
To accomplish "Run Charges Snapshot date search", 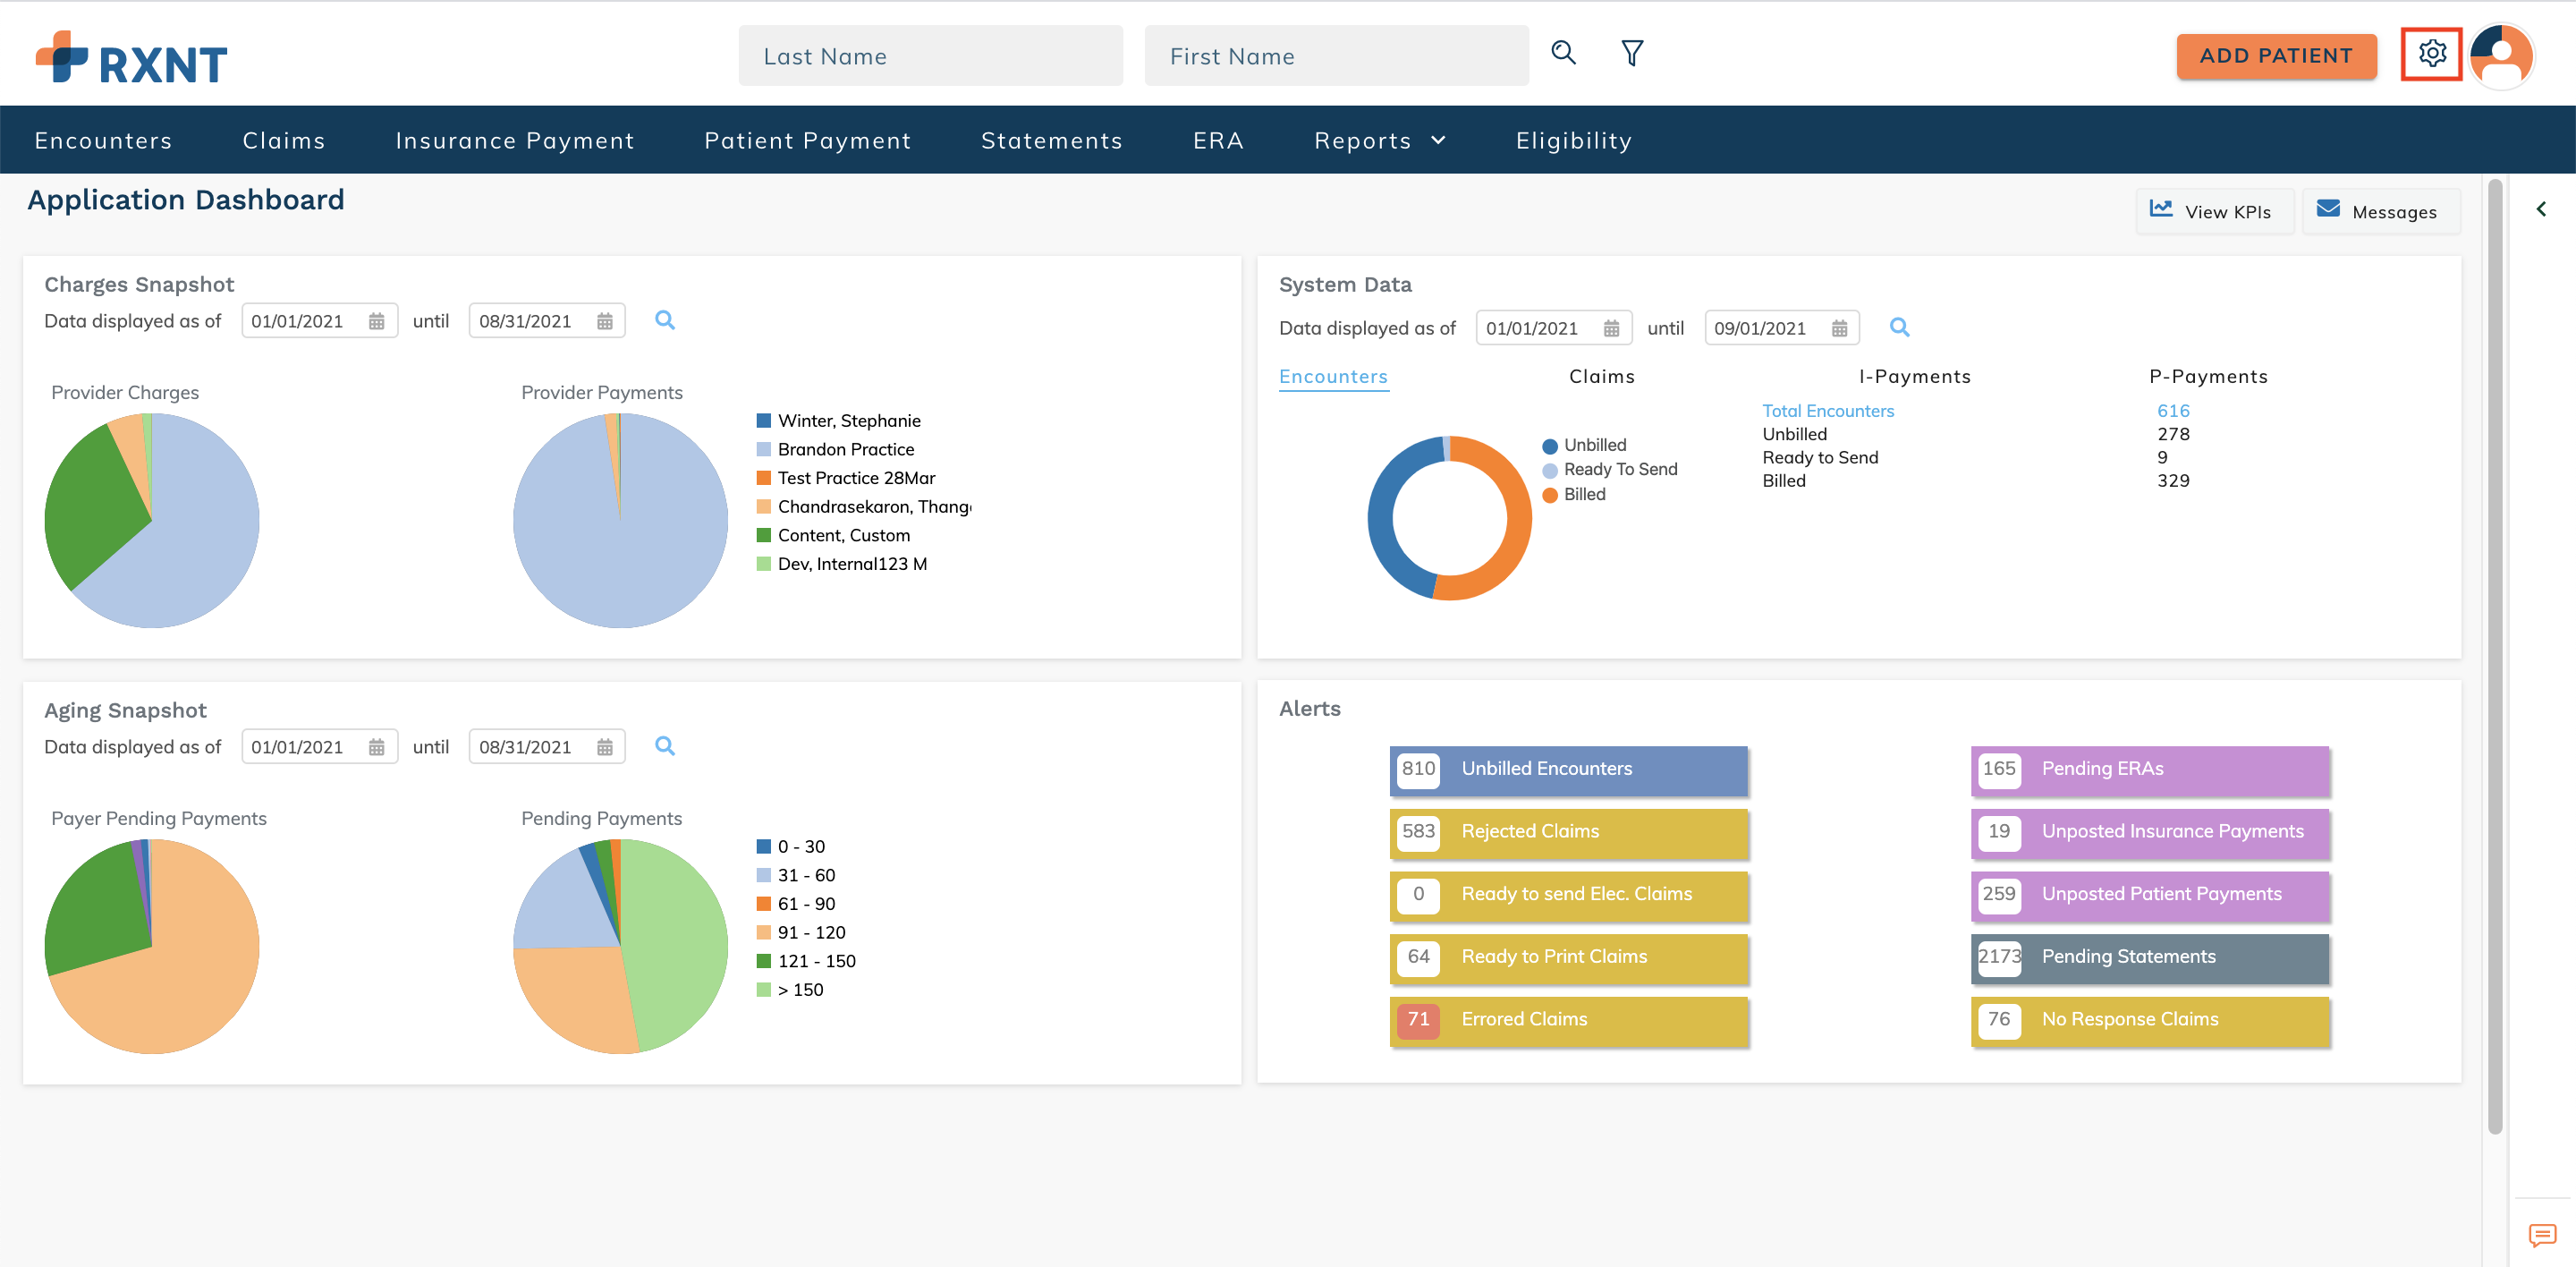I will click(x=665, y=320).
